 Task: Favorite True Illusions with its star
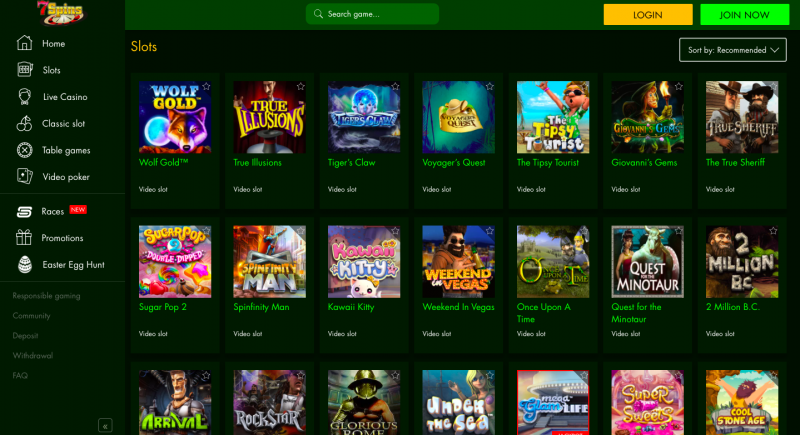(301, 87)
